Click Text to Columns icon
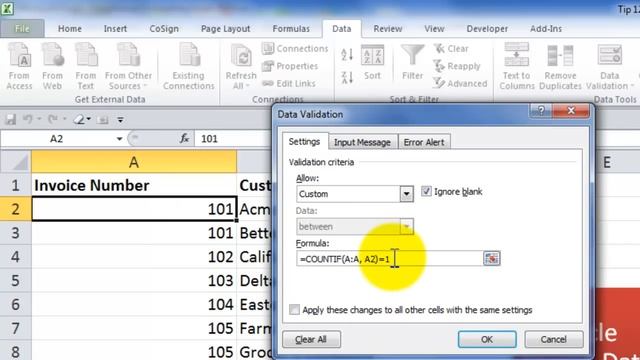 517,67
